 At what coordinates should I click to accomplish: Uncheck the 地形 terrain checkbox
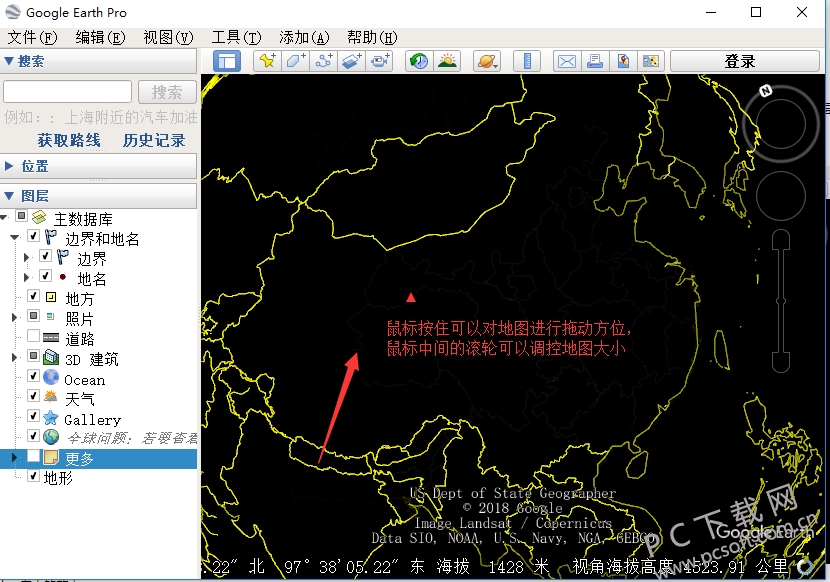[33, 475]
